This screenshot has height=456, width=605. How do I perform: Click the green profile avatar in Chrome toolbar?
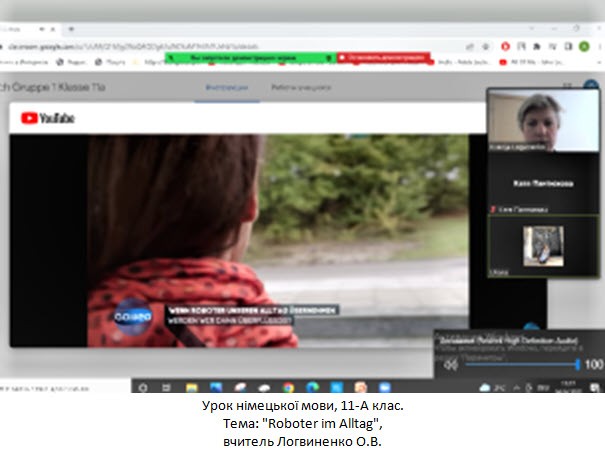click(583, 46)
